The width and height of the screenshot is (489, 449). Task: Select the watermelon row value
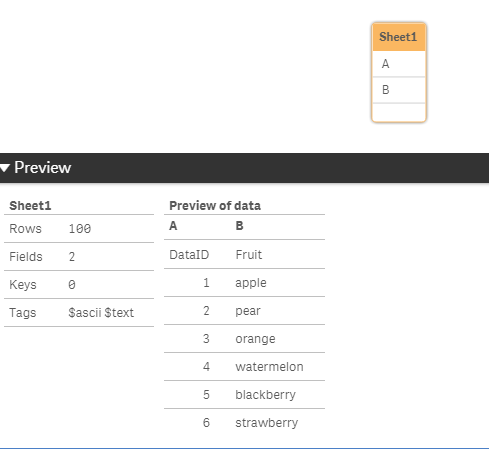point(269,367)
